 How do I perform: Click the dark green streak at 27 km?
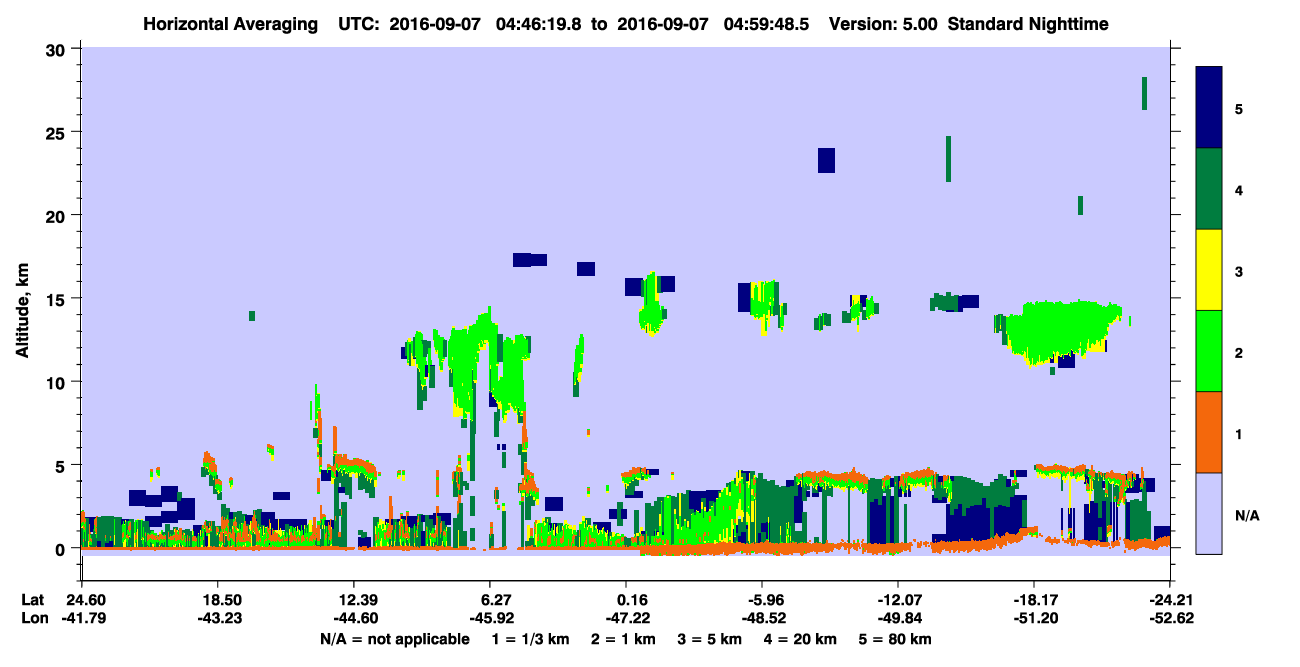(x=1144, y=93)
